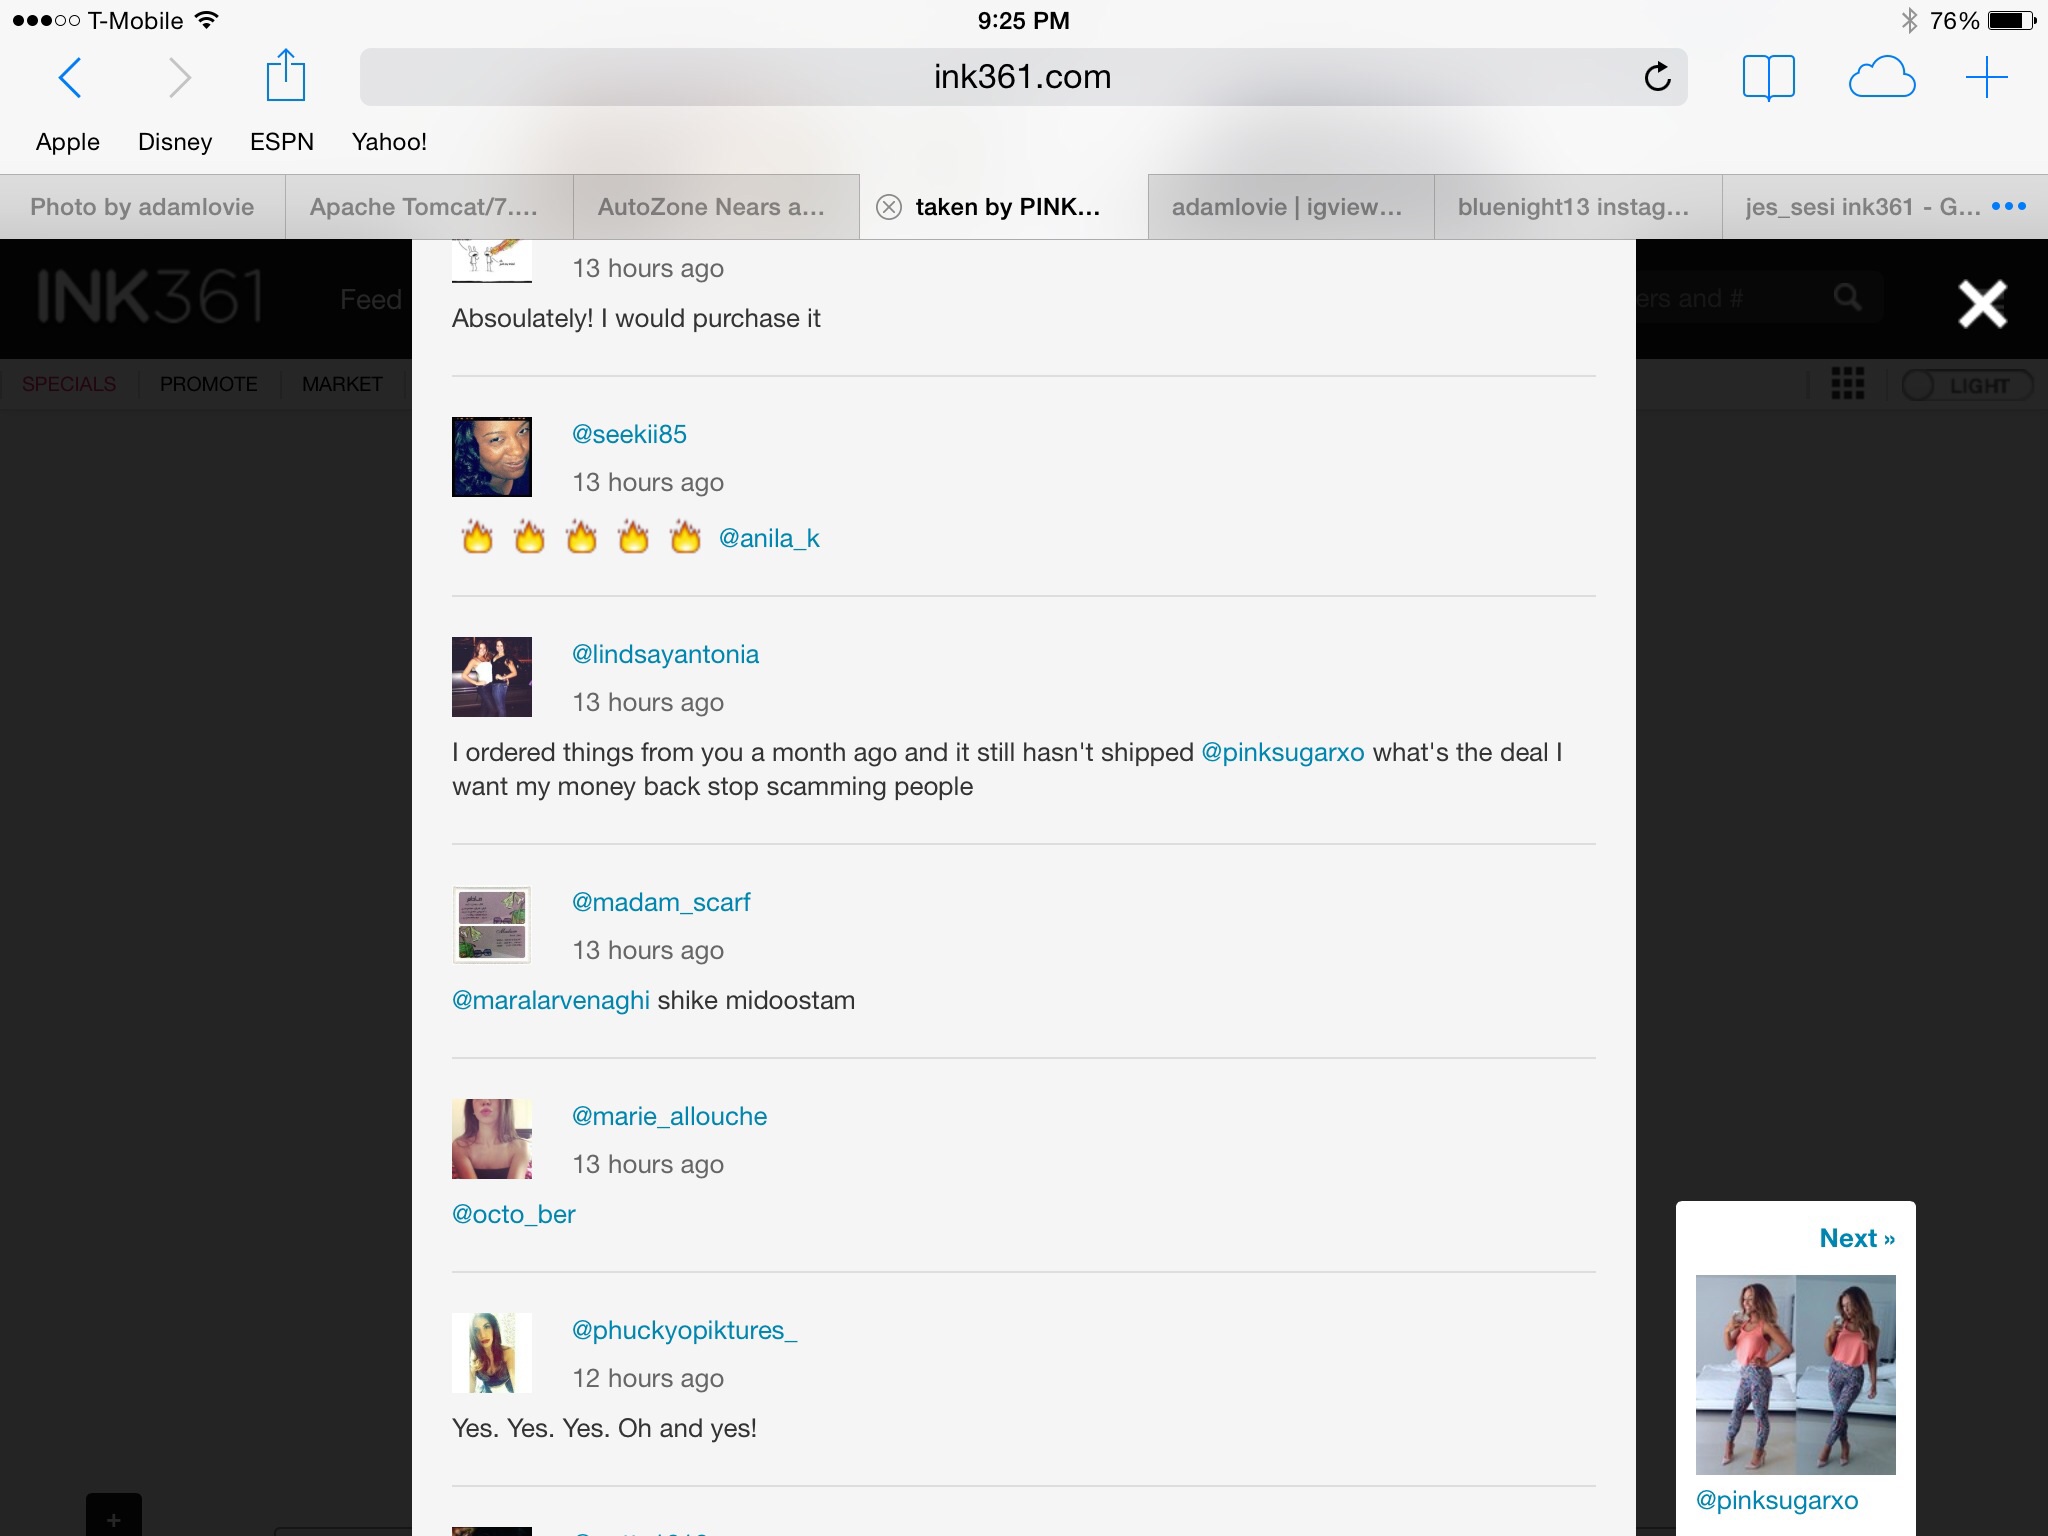2048x1536 pixels.
Task: Click the reload page icon
Action: click(1656, 76)
